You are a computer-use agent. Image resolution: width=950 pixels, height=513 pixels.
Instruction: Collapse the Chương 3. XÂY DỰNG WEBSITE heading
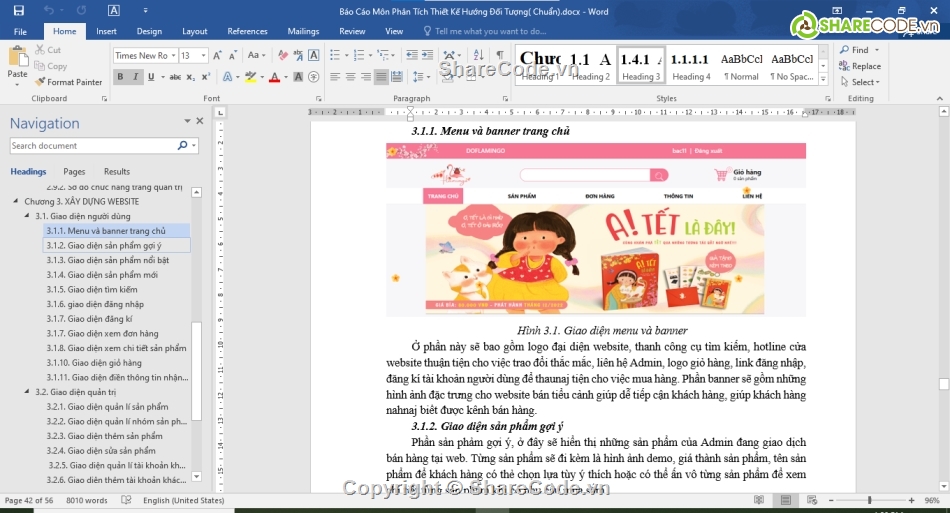[15, 201]
